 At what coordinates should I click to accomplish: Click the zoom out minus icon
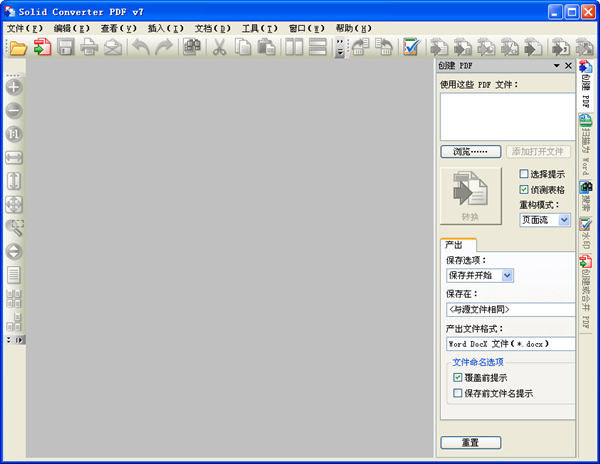point(15,111)
